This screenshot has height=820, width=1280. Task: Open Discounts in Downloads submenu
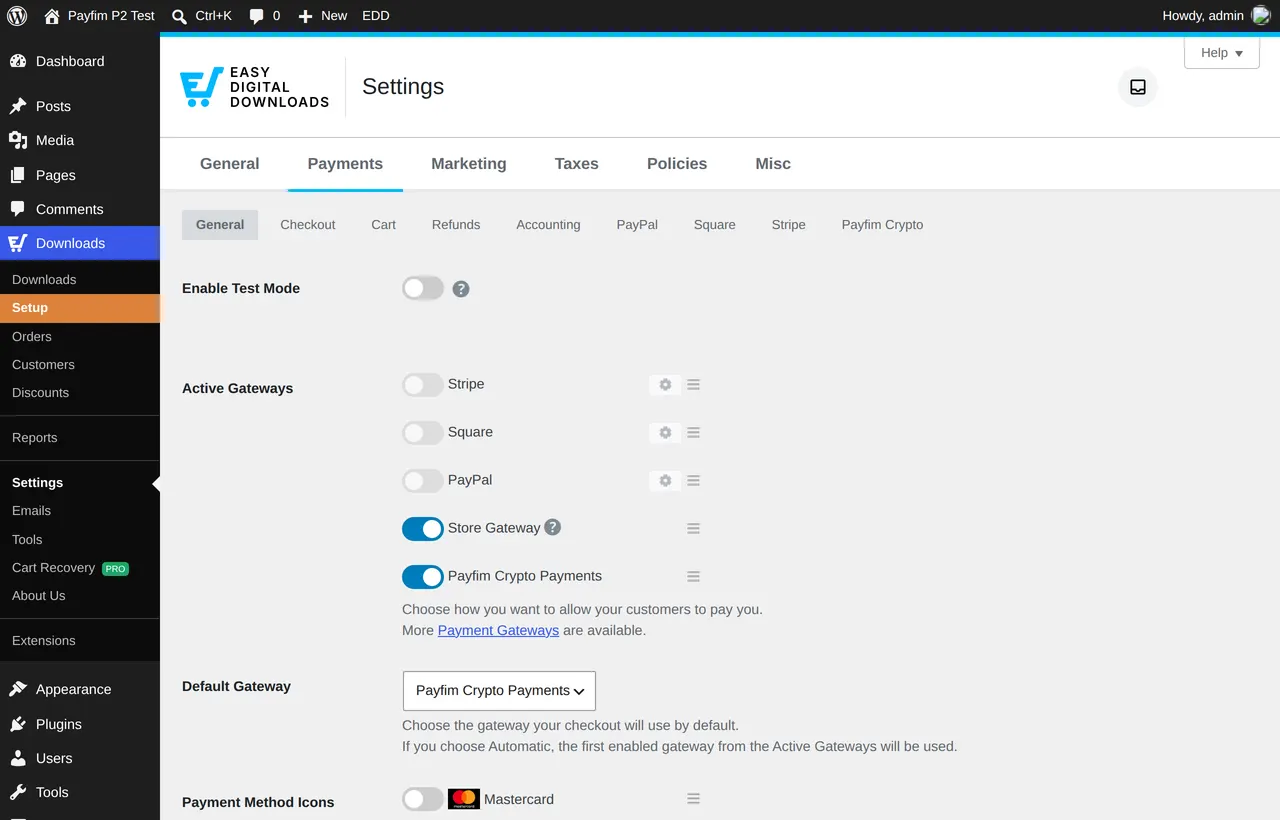pyautogui.click(x=80, y=393)
